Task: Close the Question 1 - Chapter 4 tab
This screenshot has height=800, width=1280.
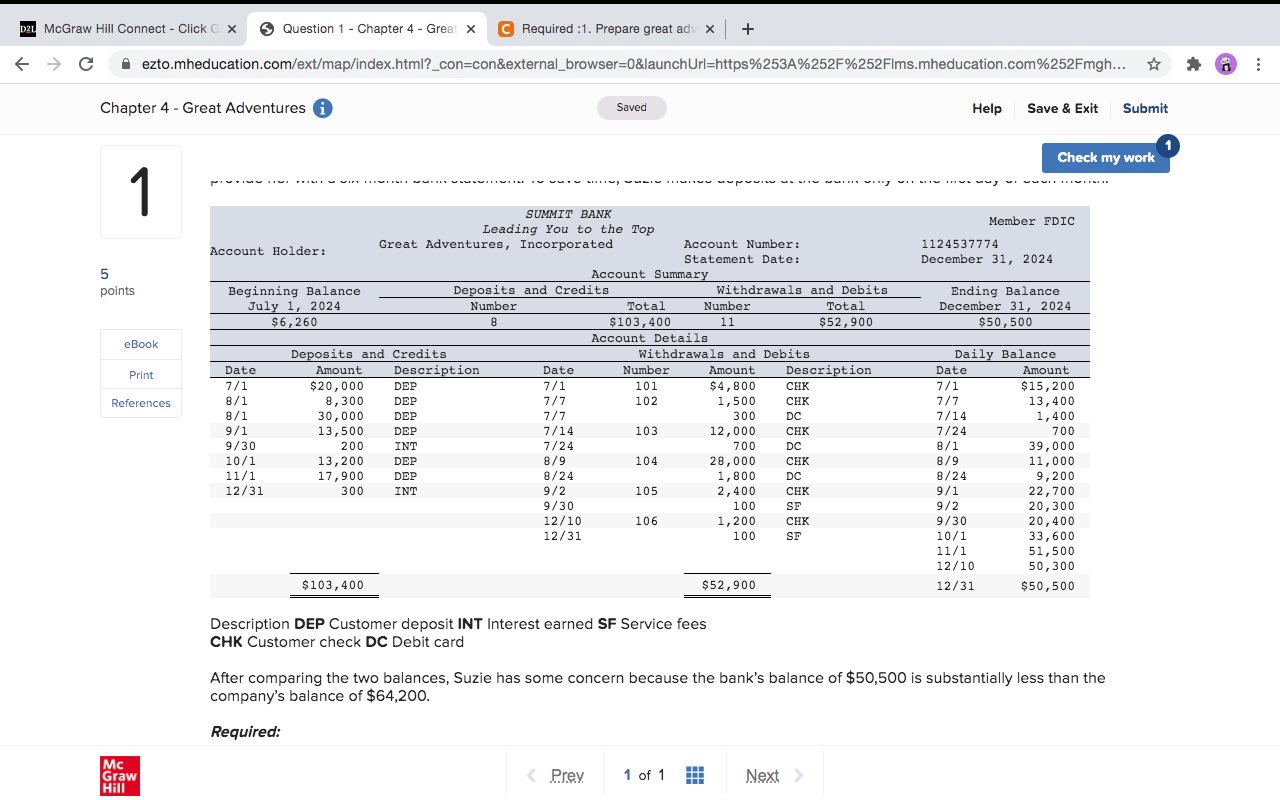Action: click(x=470, y=29)
